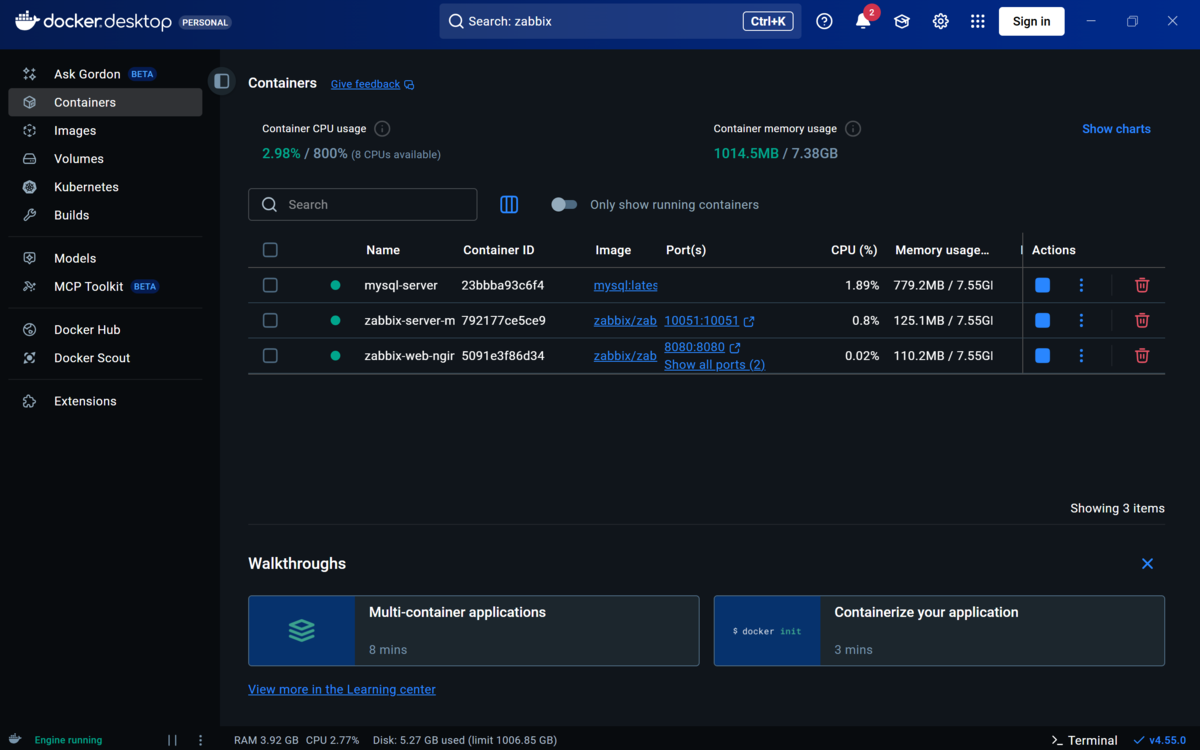The height and width of the screenshot is (750, 1200).
Task: Check the zabbix-web-ngir row checkbox
Action: [270, 355]
